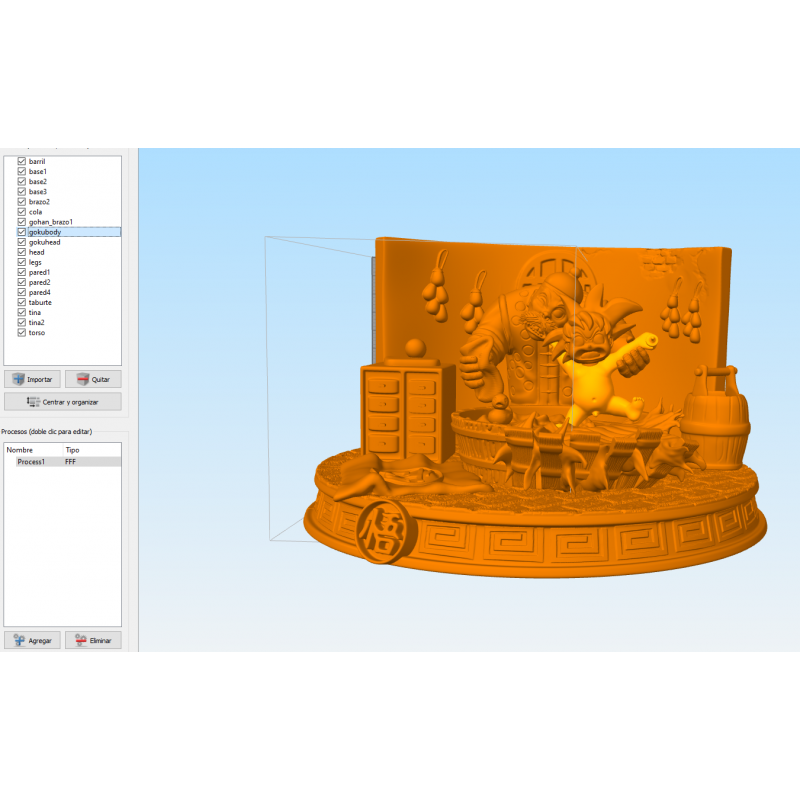Uncheck the taburte checkbox
This screenshot has height=800, width=800.
click(21, 302)
